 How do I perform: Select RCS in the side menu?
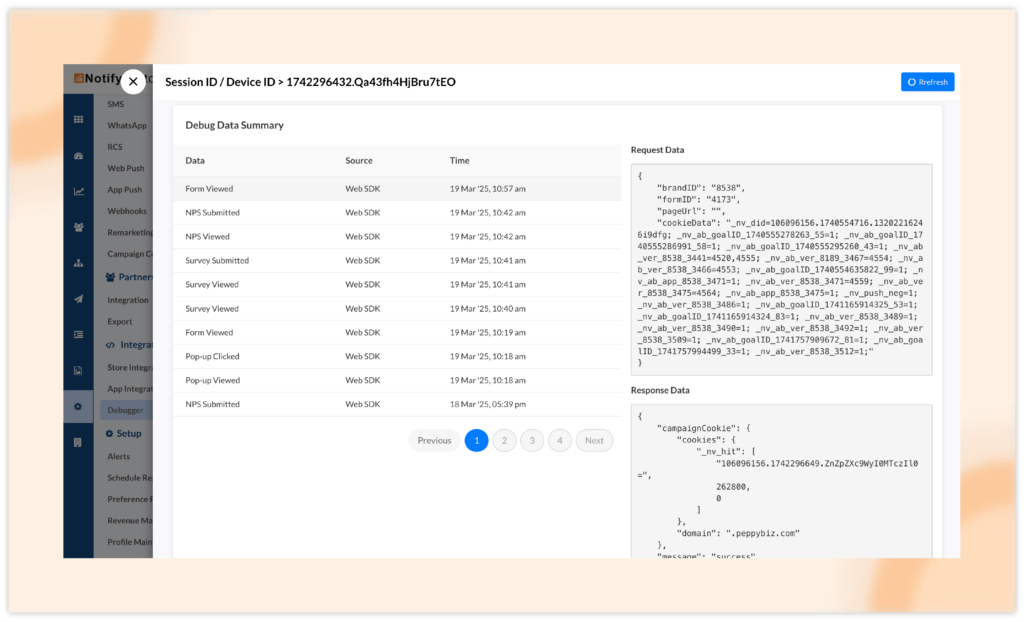(115, 147)
